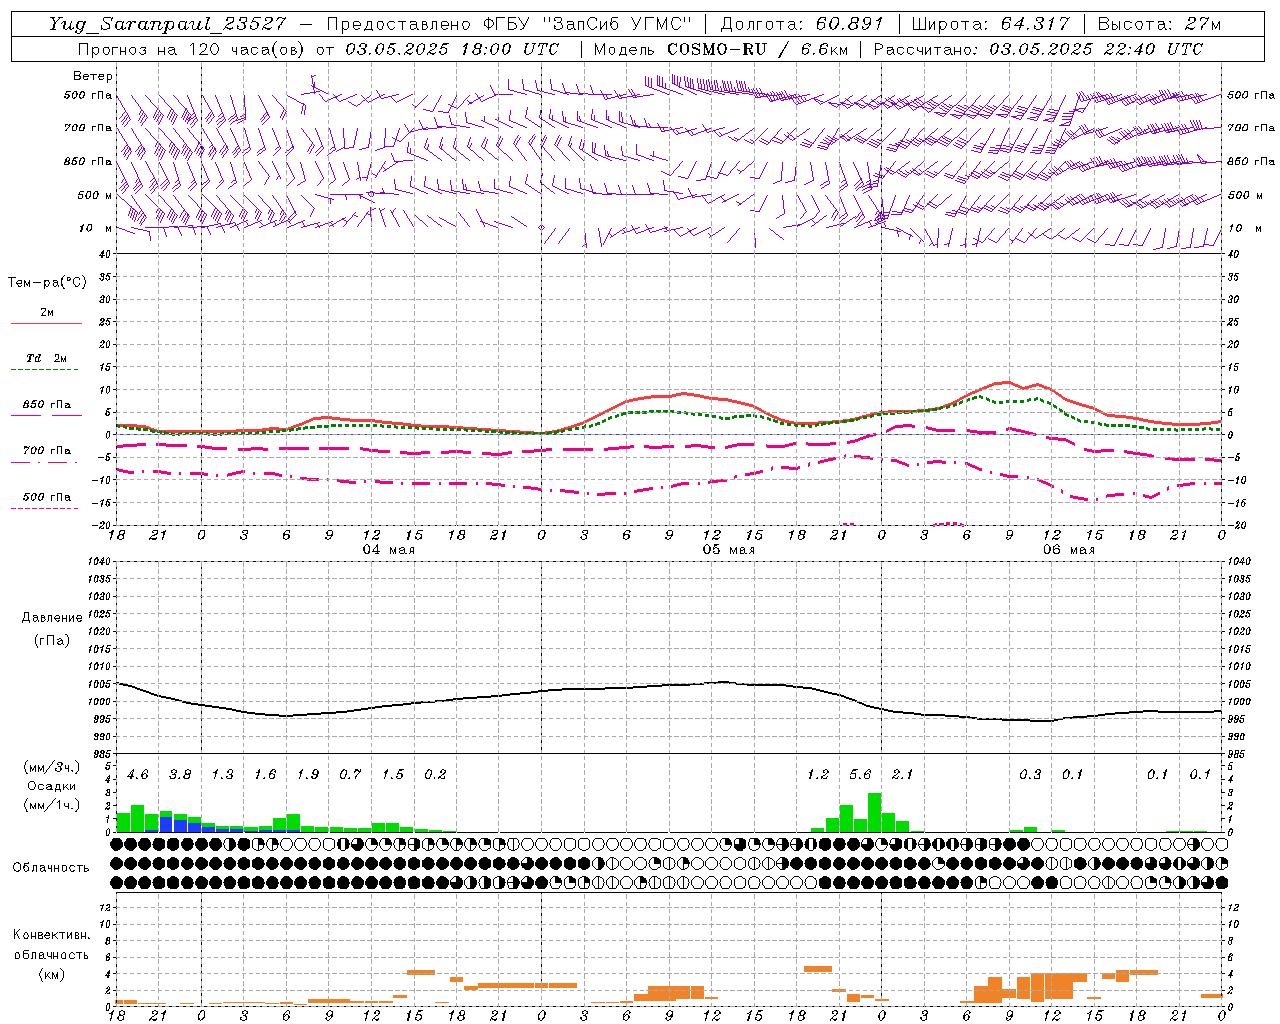Click the station title Yug_Saranpaul_23527
Image resolution: width=1280 pixels, height=1024 pixels.
tap(167, 24)
